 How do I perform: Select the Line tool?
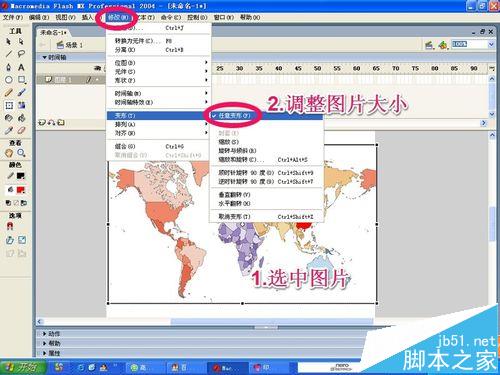click(x=9, y=54)
